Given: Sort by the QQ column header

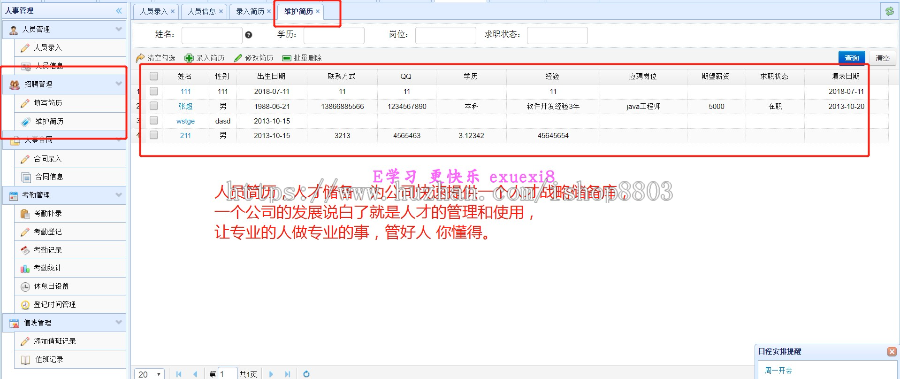Looking at the screenshot, I should point(406,76).
